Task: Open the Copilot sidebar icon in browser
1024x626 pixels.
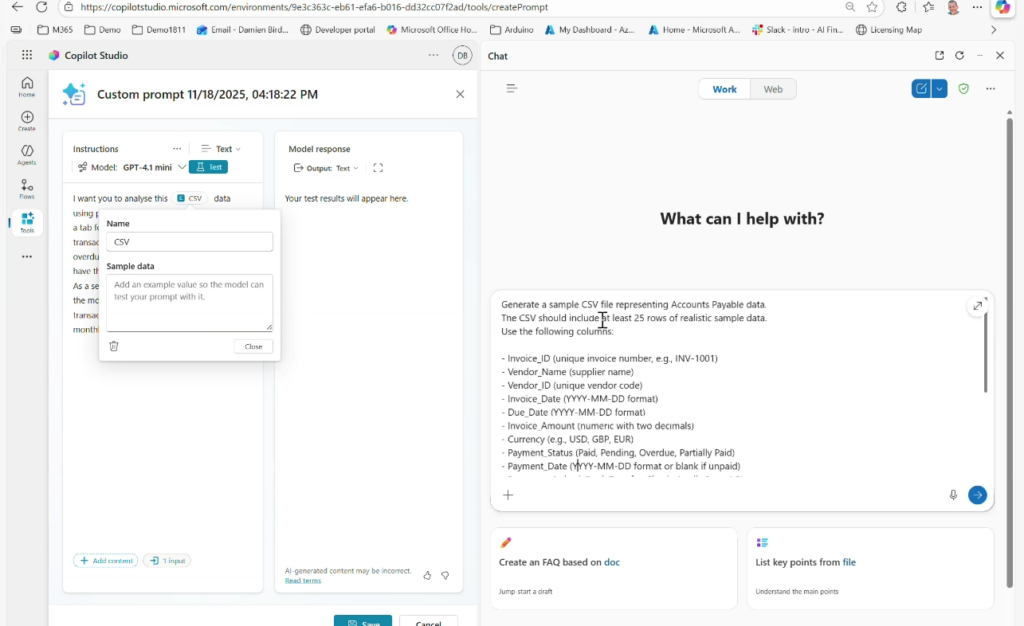Action: click(1002, 7)
